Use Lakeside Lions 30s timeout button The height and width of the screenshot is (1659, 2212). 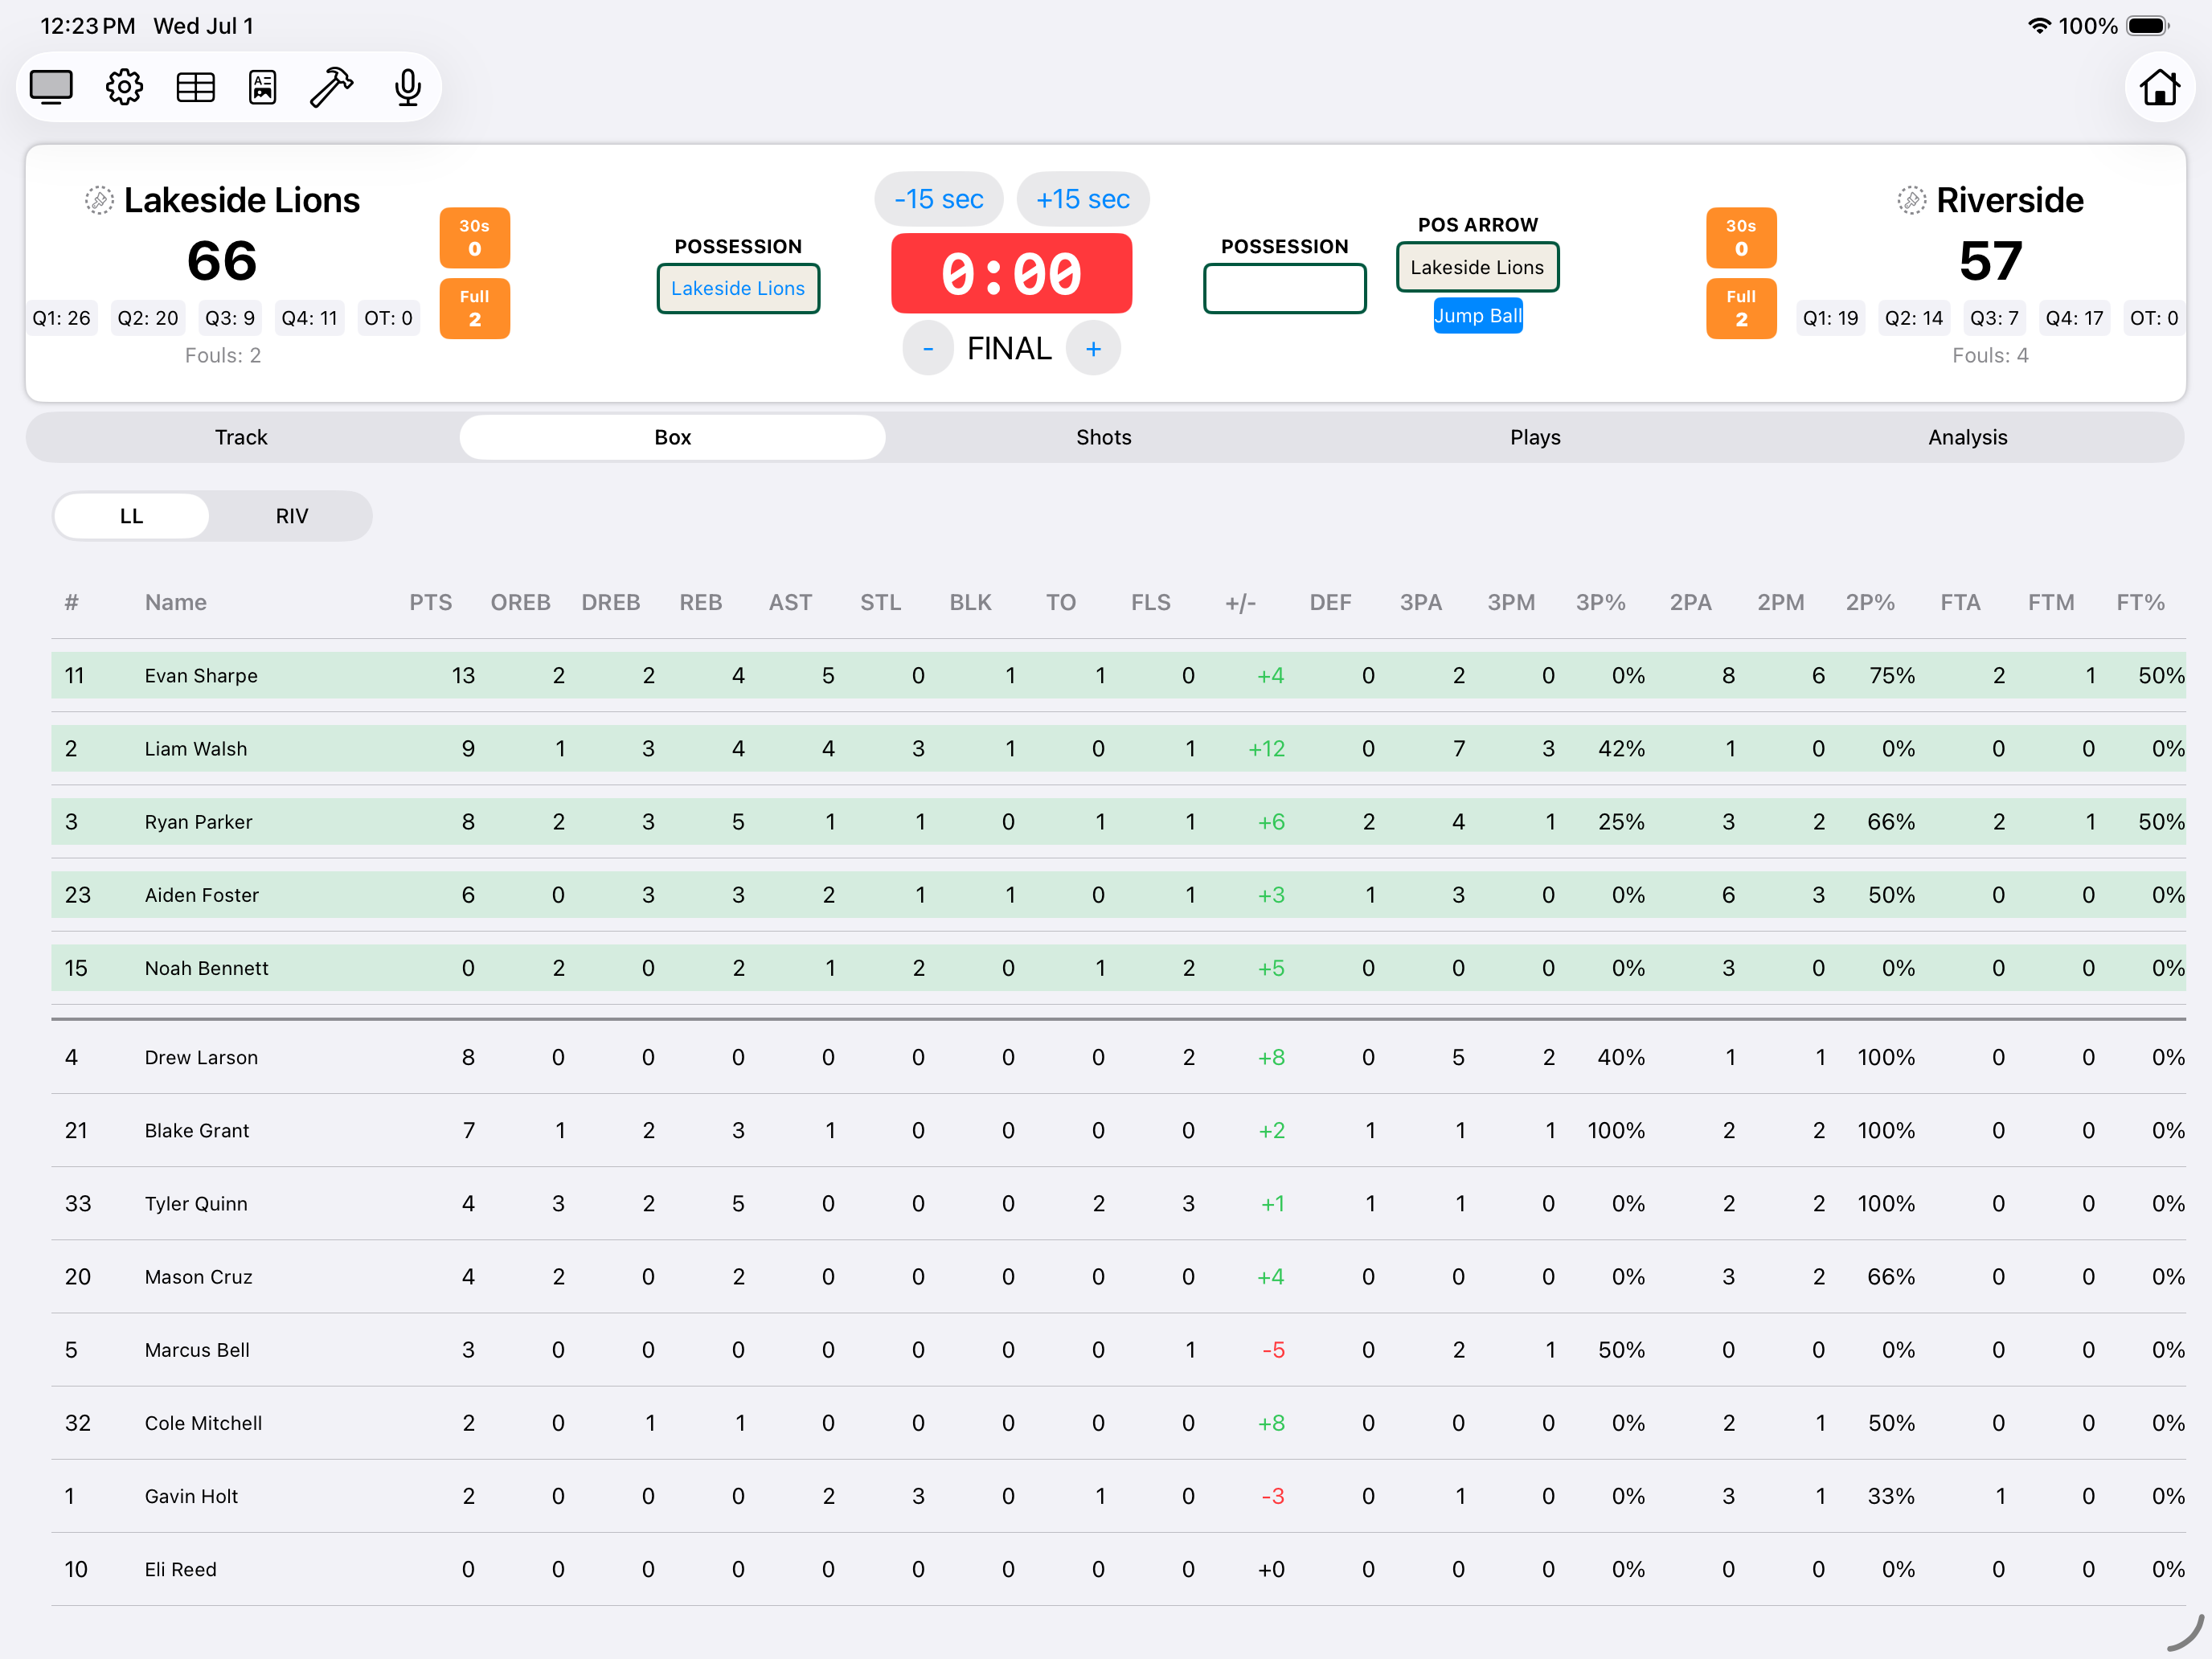474,238
